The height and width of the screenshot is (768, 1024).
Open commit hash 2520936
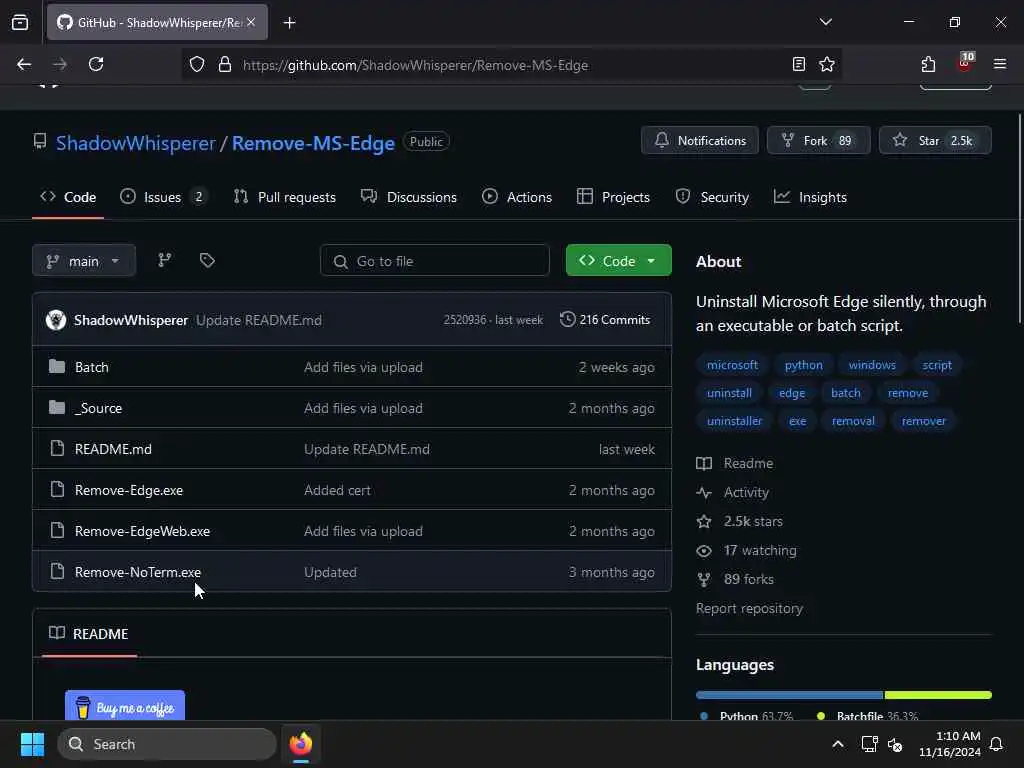(x=464, y=320)
